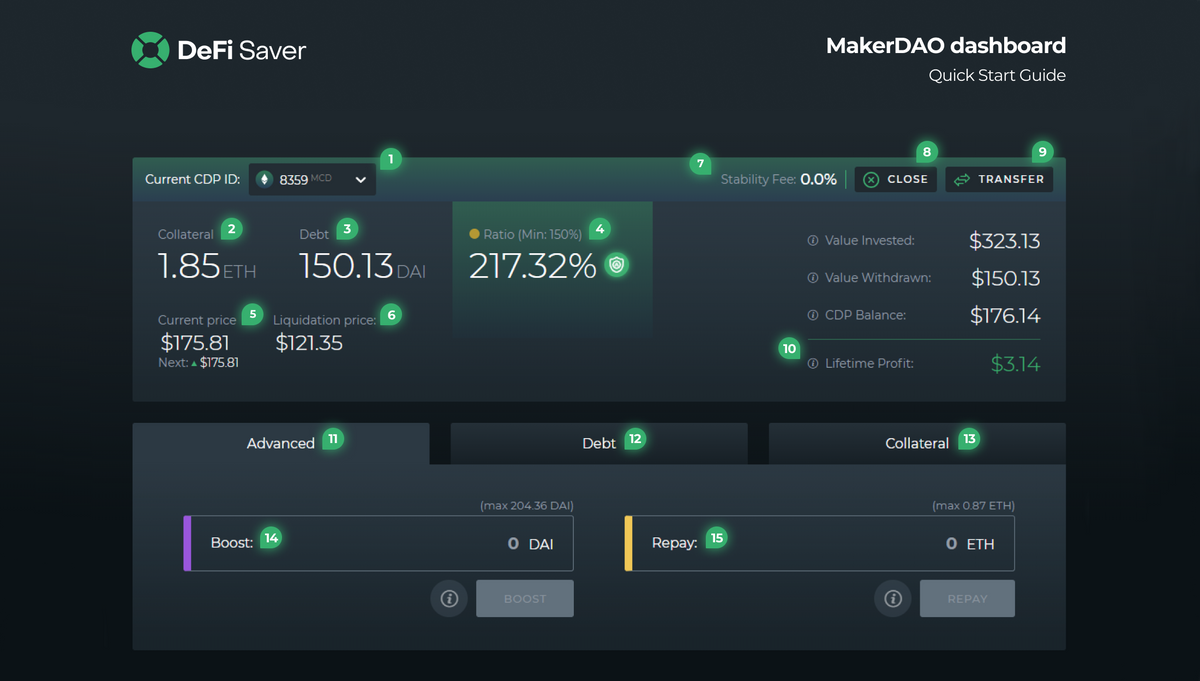Switch to the Debt tab
Viewport: 1200px width, 681px height.
coord(599,443)
